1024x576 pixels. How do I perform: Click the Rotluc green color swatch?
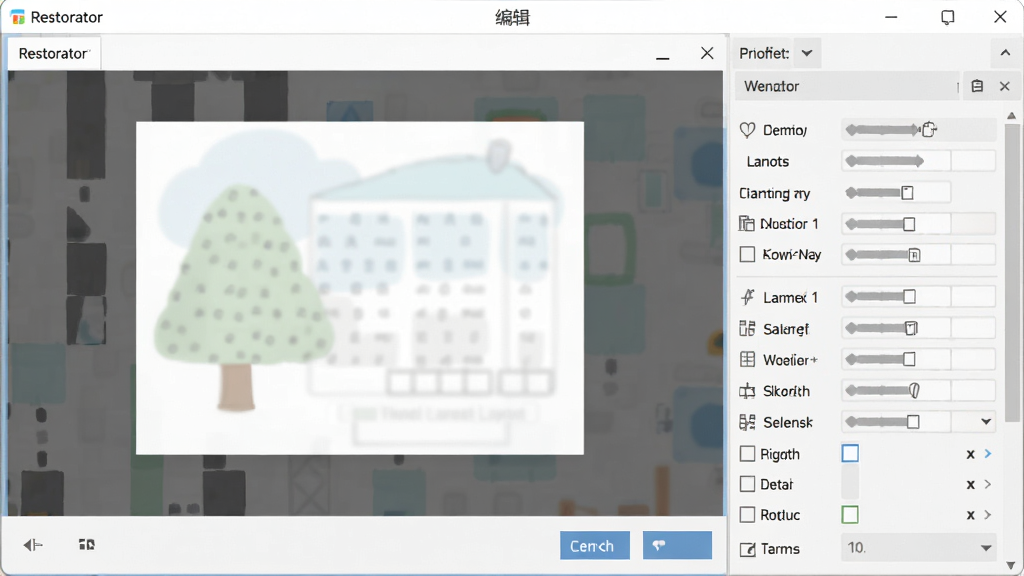pos(850,515)
